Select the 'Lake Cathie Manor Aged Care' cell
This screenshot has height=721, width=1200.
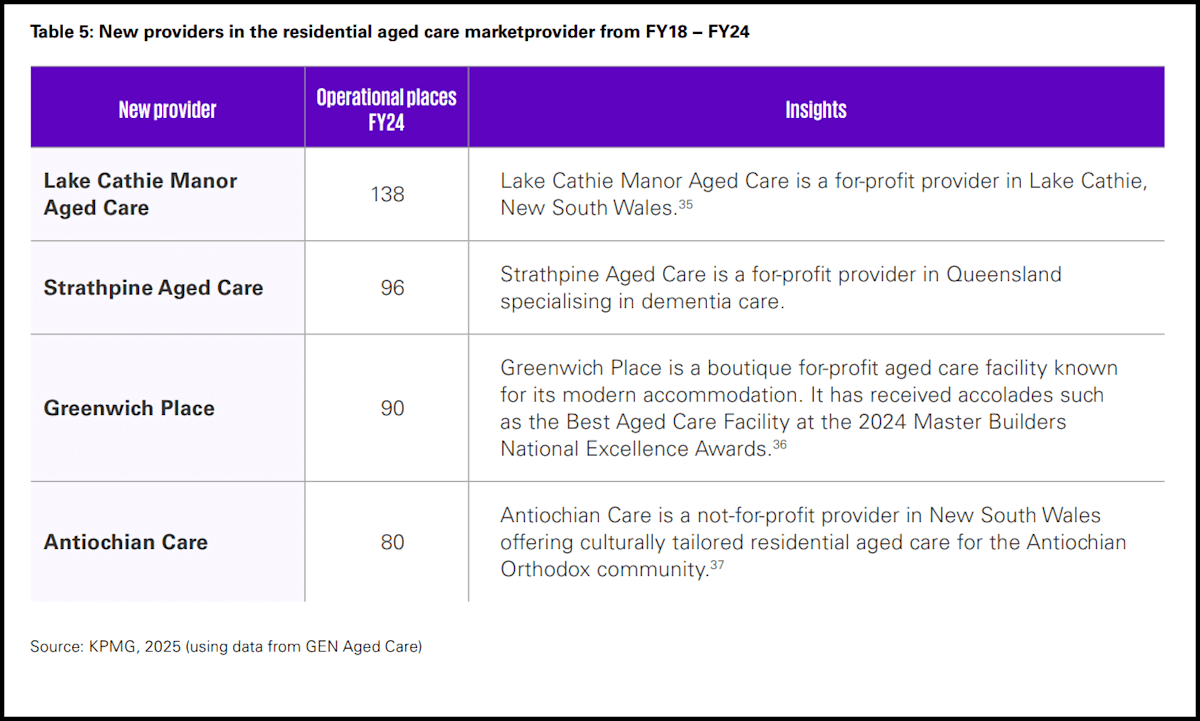pyautogui.click(x=140, y=194)
